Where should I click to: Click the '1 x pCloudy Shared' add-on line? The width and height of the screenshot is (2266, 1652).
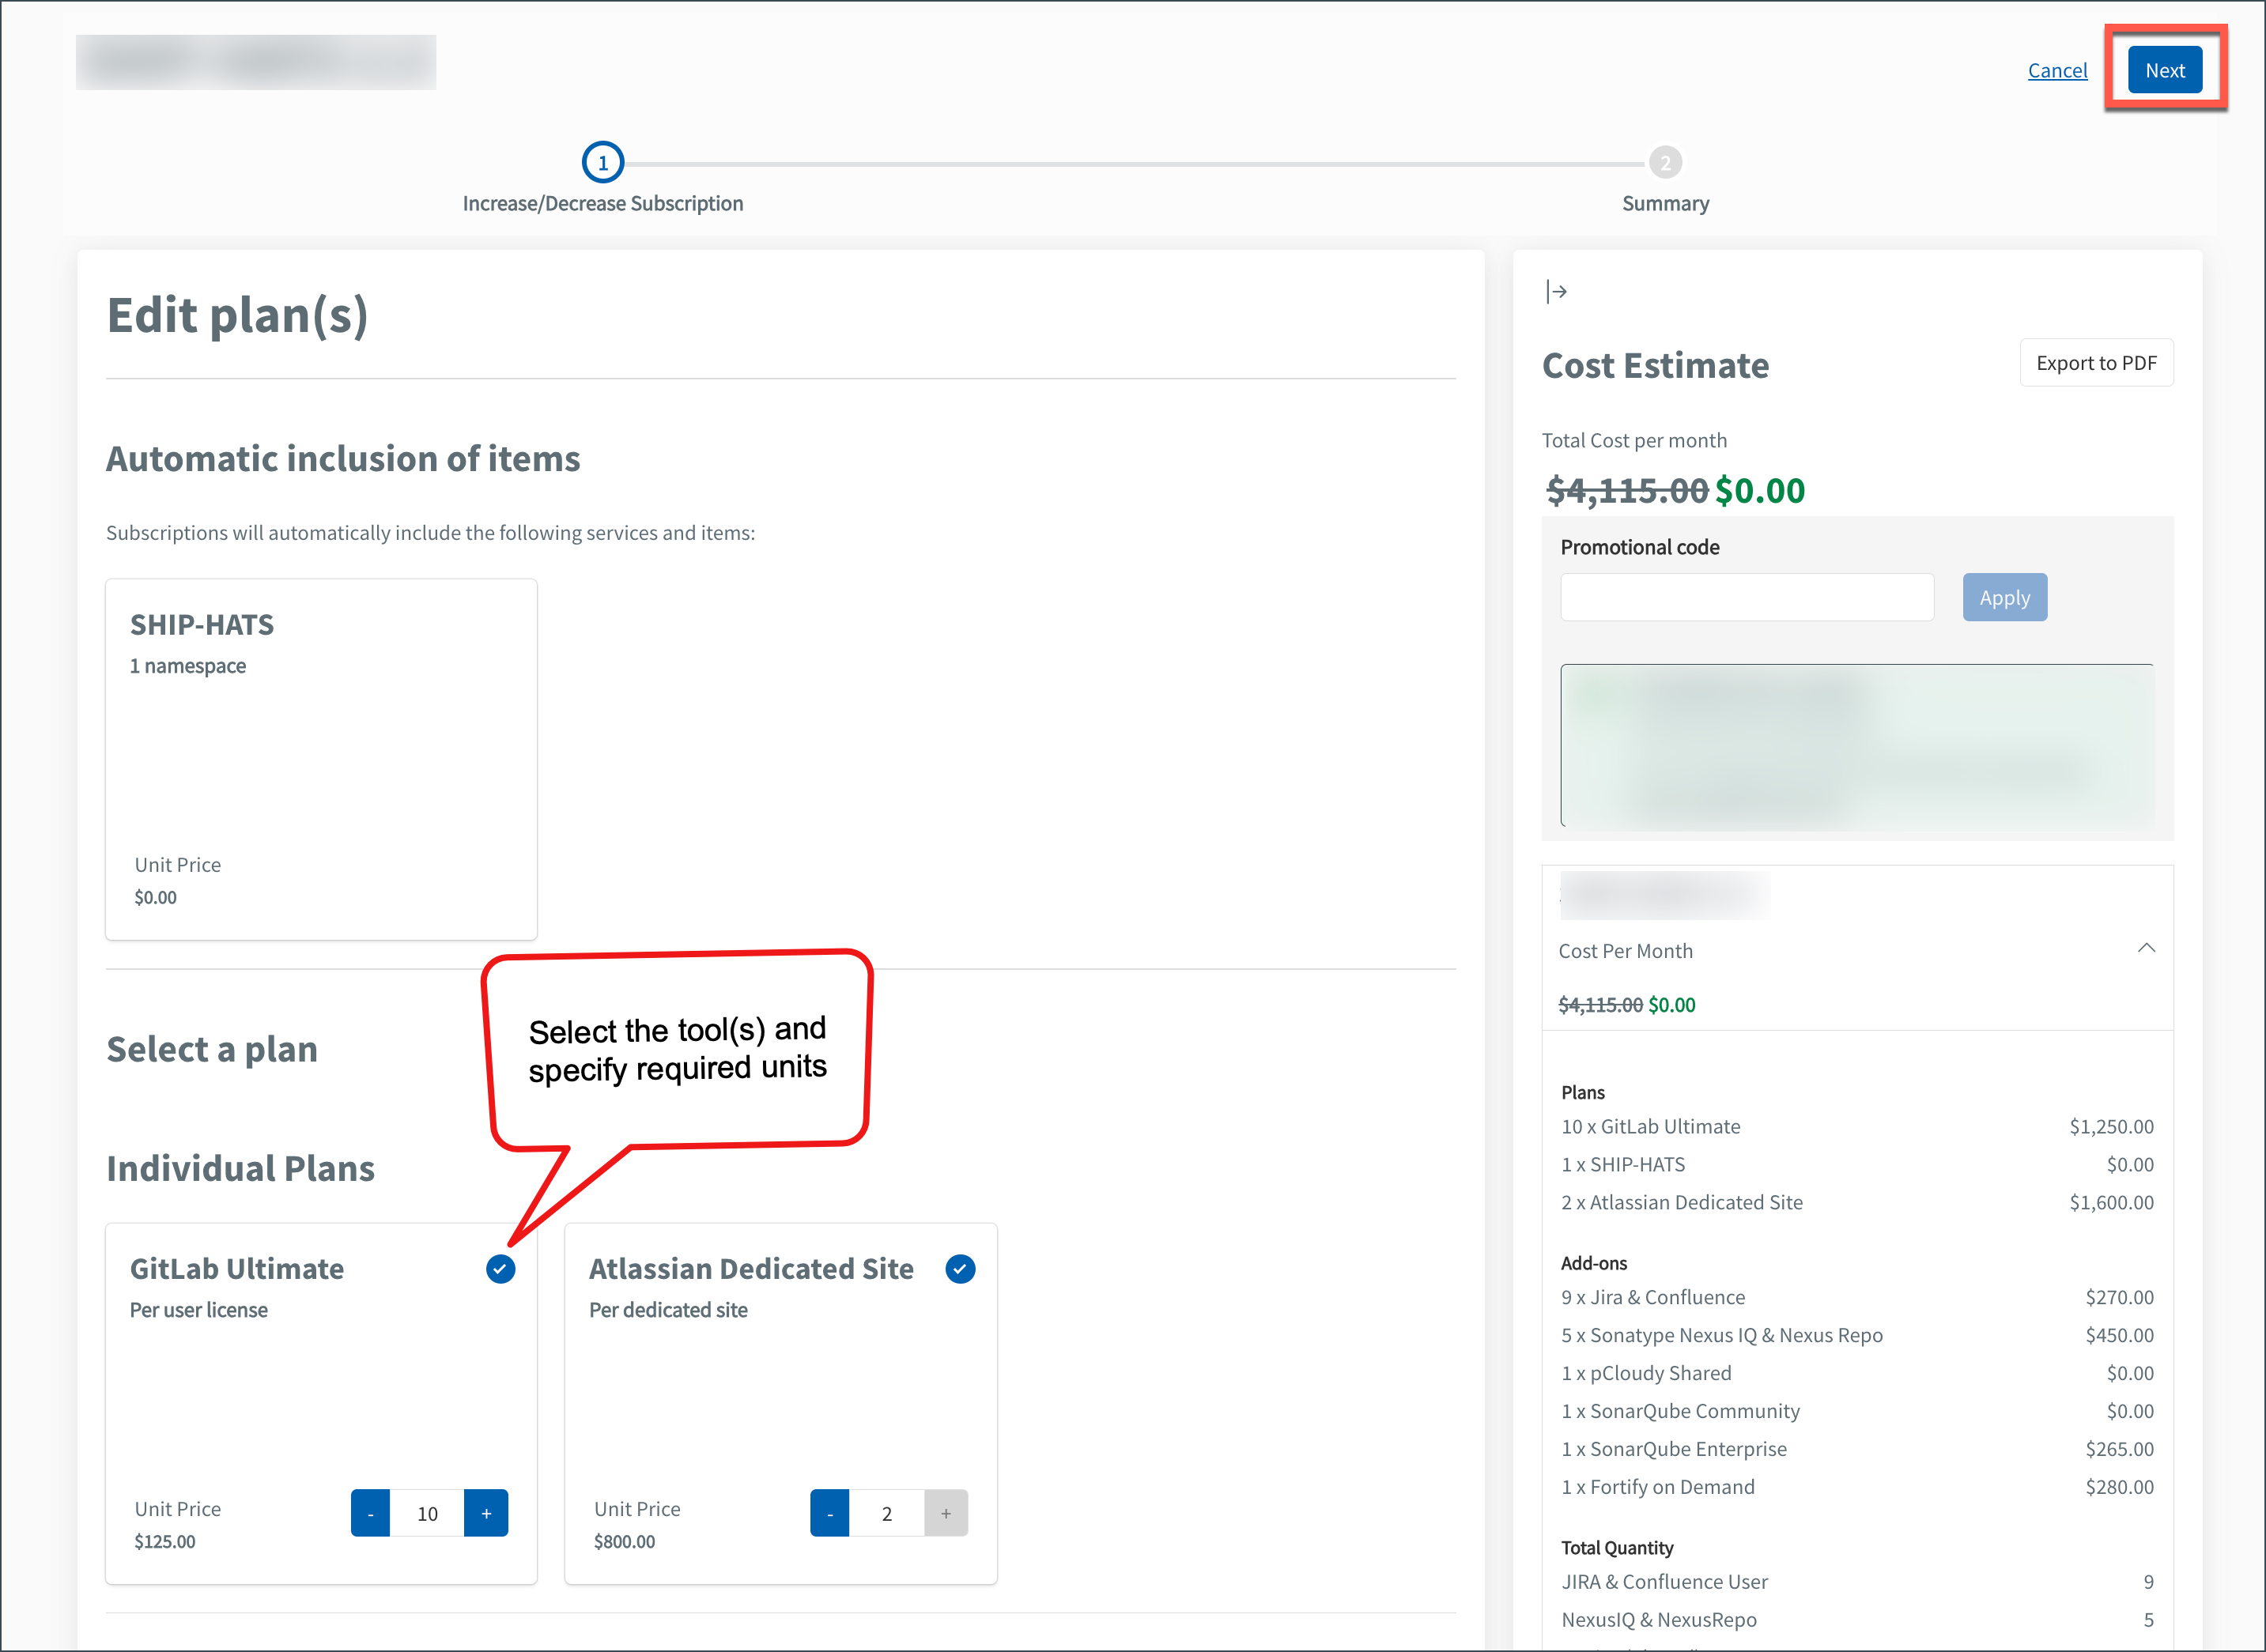pyautogui.click(x=1857, y=1373)
